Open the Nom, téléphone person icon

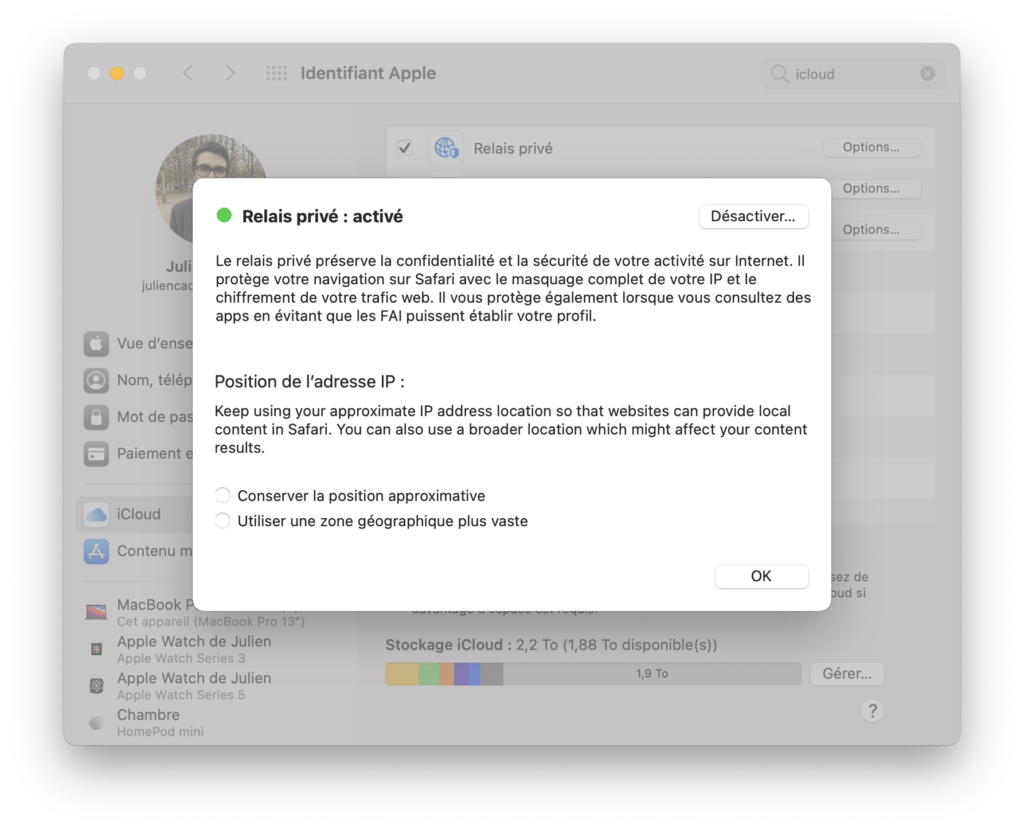pos(96,380)
